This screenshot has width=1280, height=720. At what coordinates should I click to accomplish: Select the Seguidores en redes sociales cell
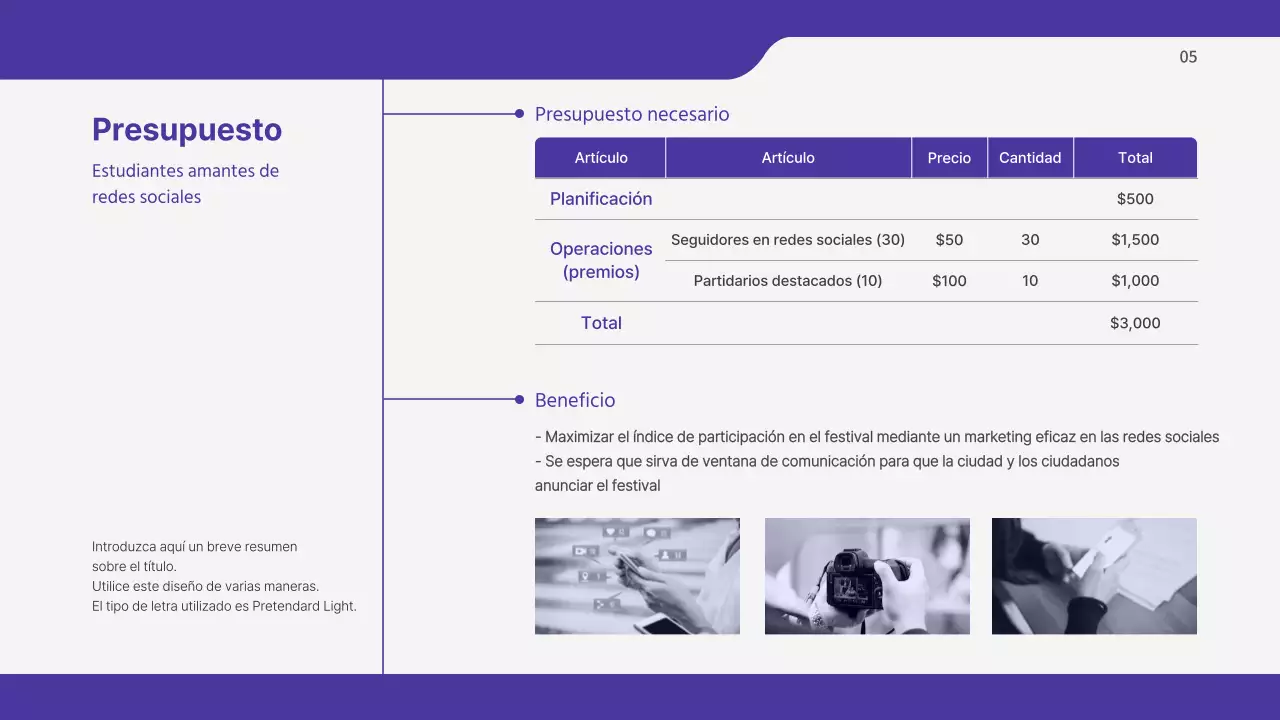(788, 240)
